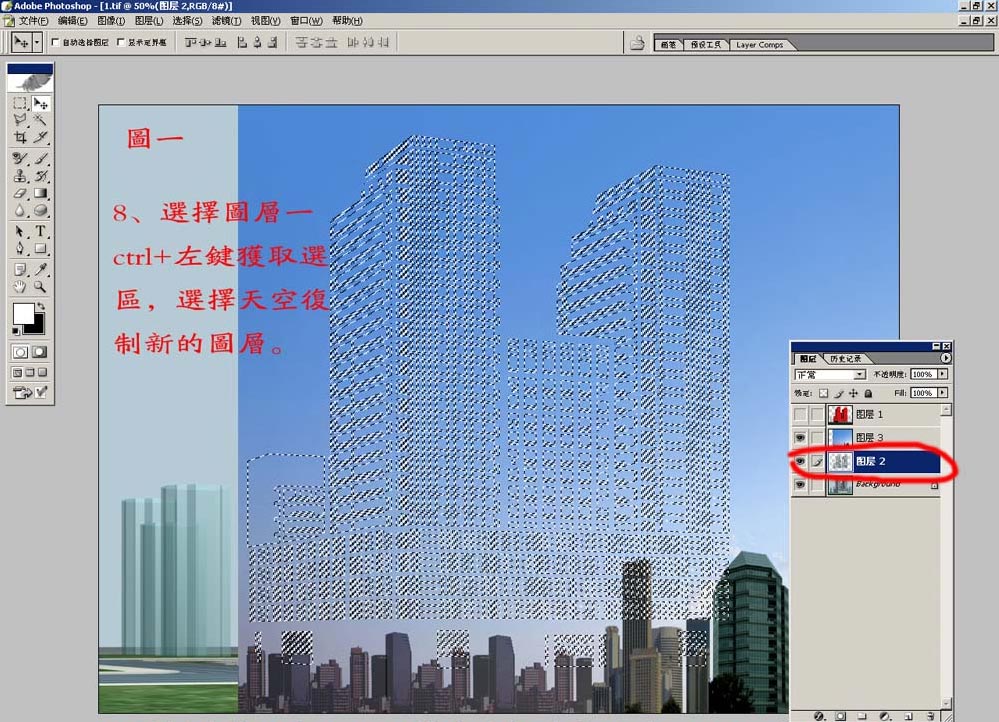Toggle lock transparent pixels
999x722 pixels.
tap(824, 393)
